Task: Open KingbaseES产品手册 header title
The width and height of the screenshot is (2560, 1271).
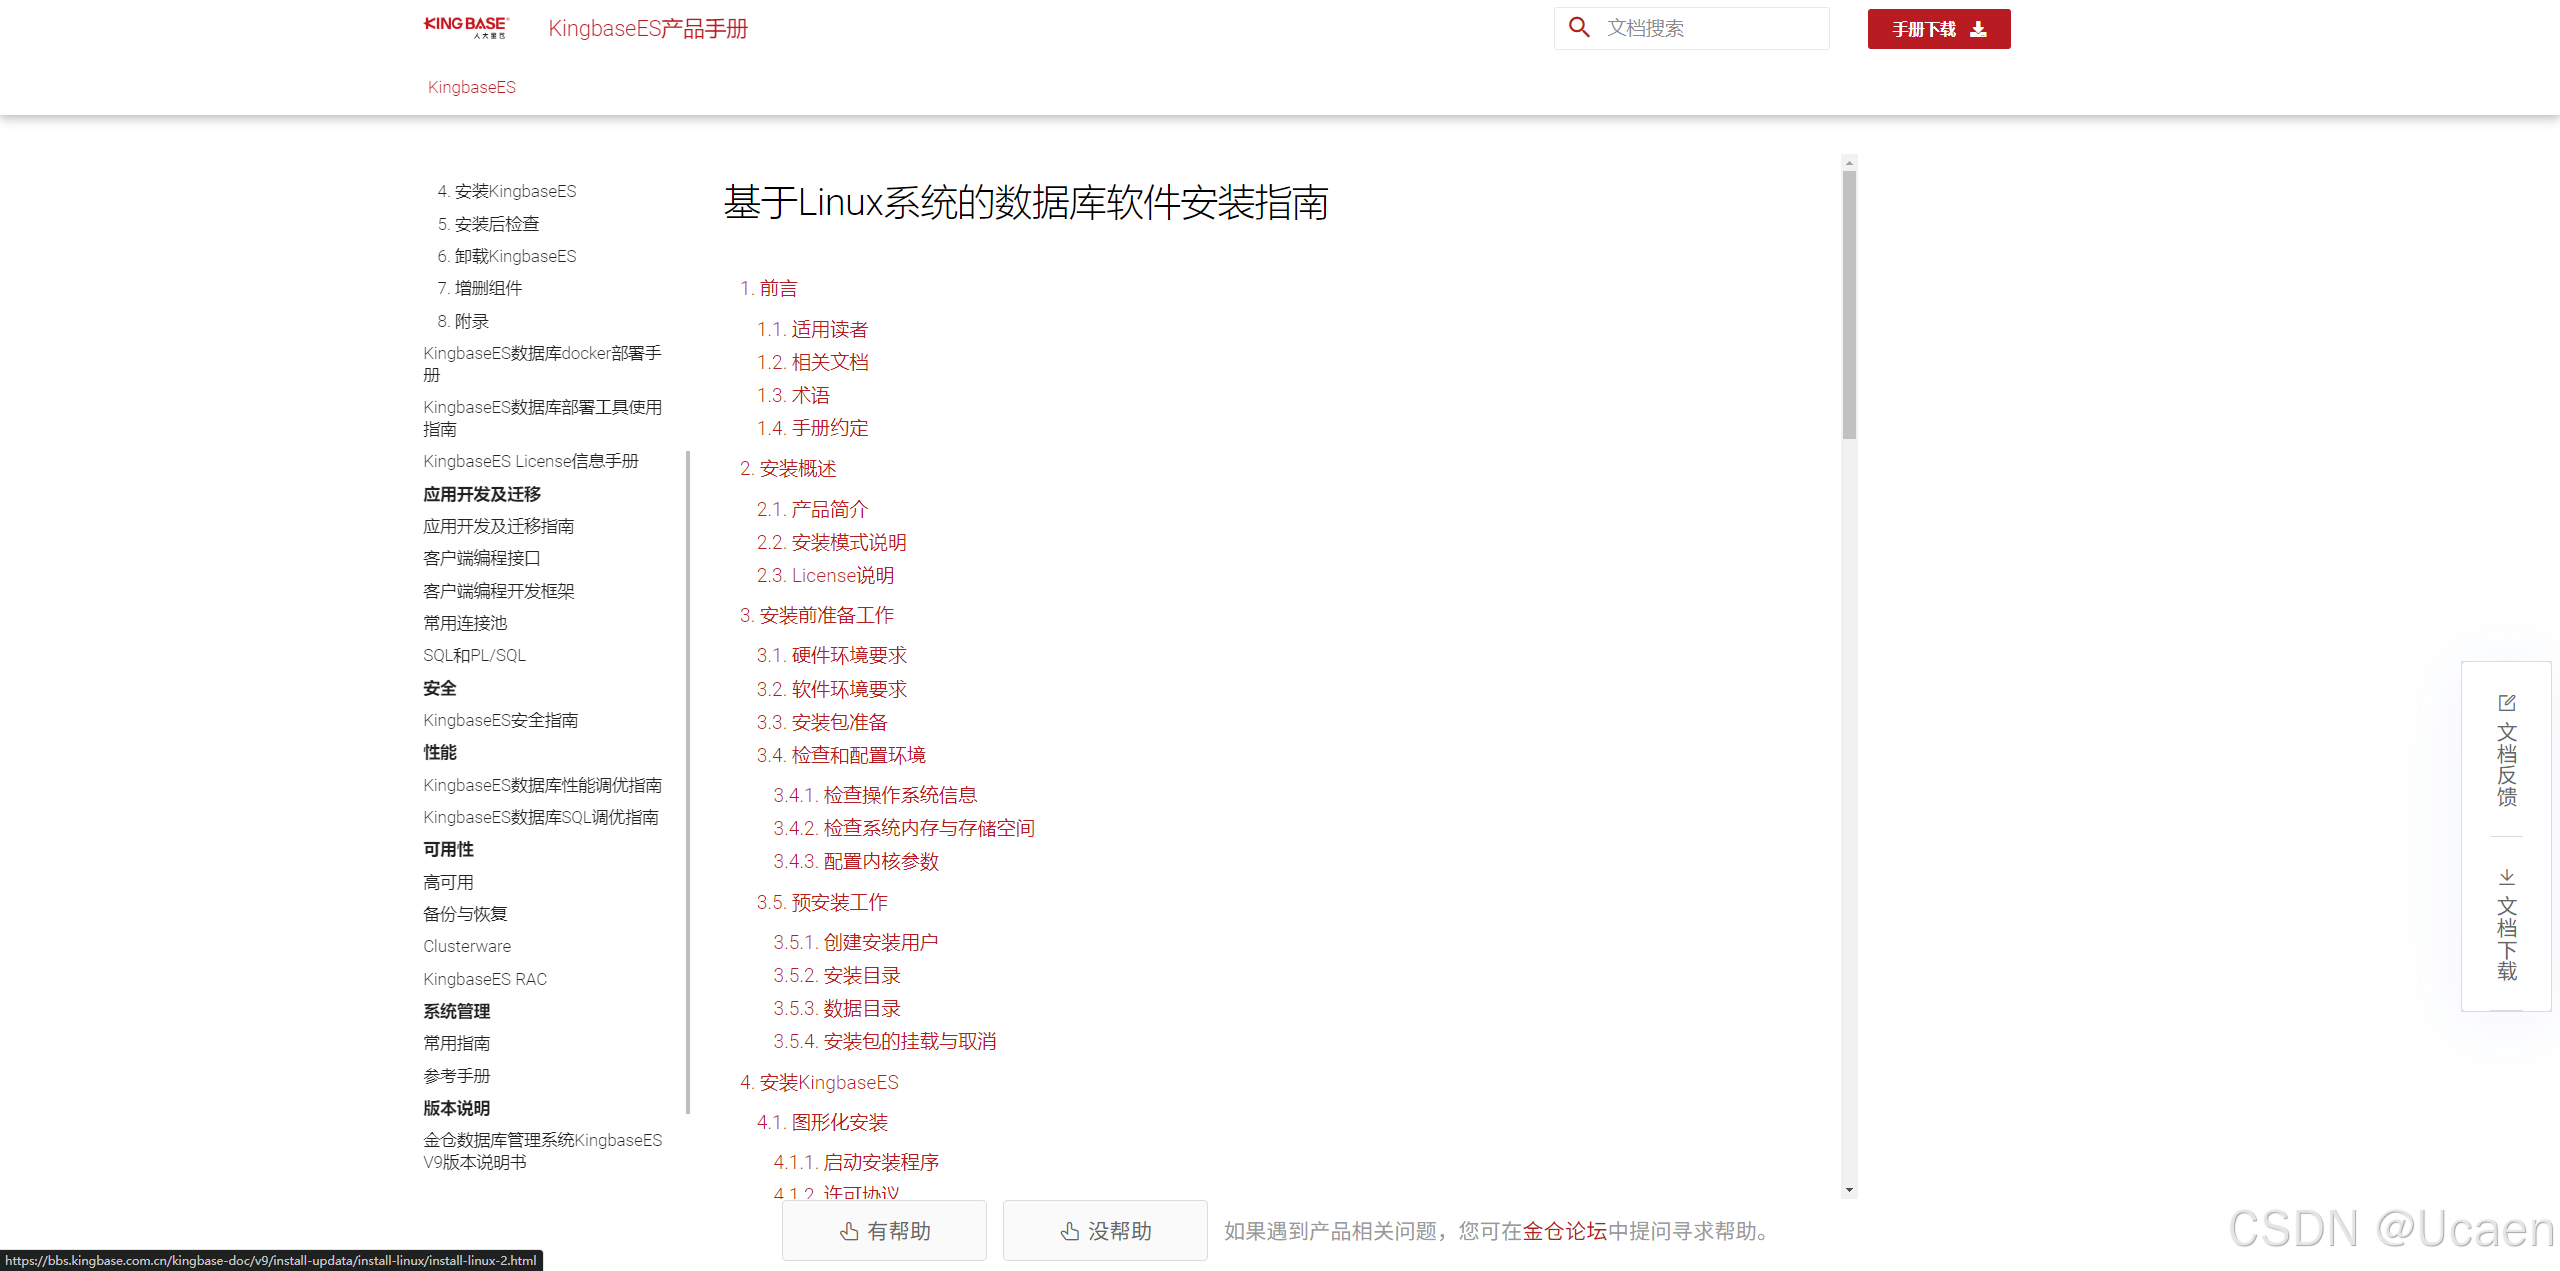Action: [648, 28]
